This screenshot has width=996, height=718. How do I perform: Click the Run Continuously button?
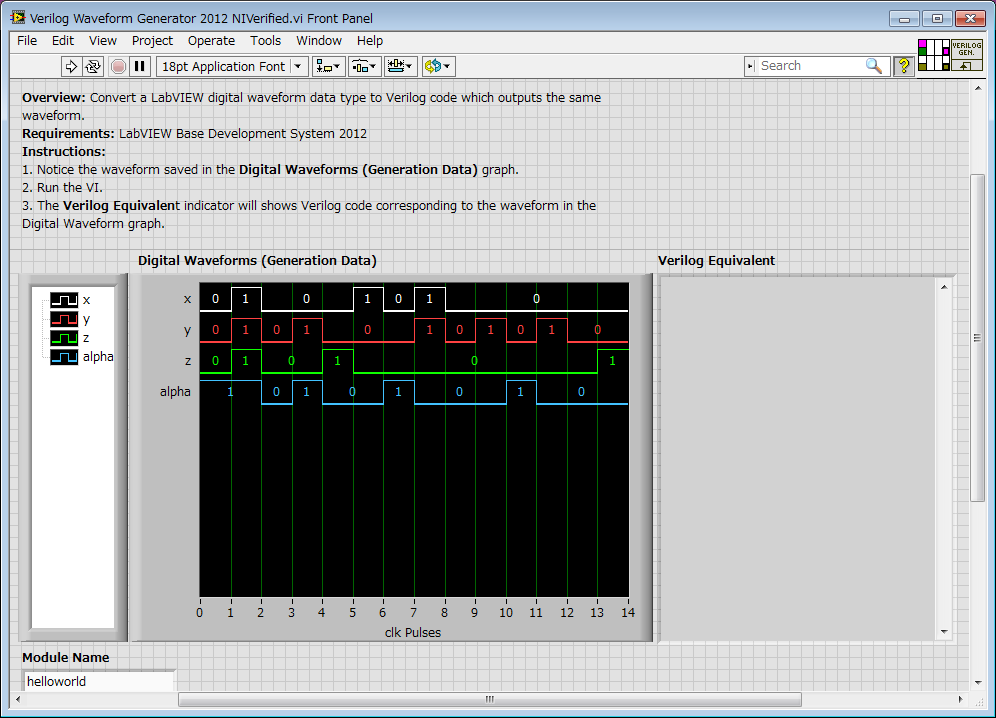pos(93,66)
